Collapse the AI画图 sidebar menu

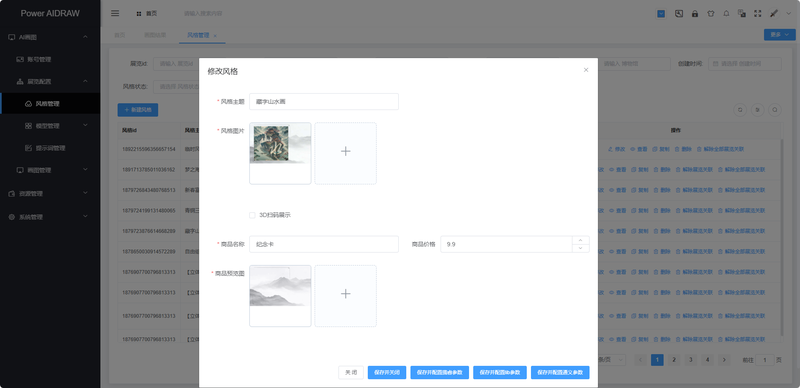pos(50,37)
